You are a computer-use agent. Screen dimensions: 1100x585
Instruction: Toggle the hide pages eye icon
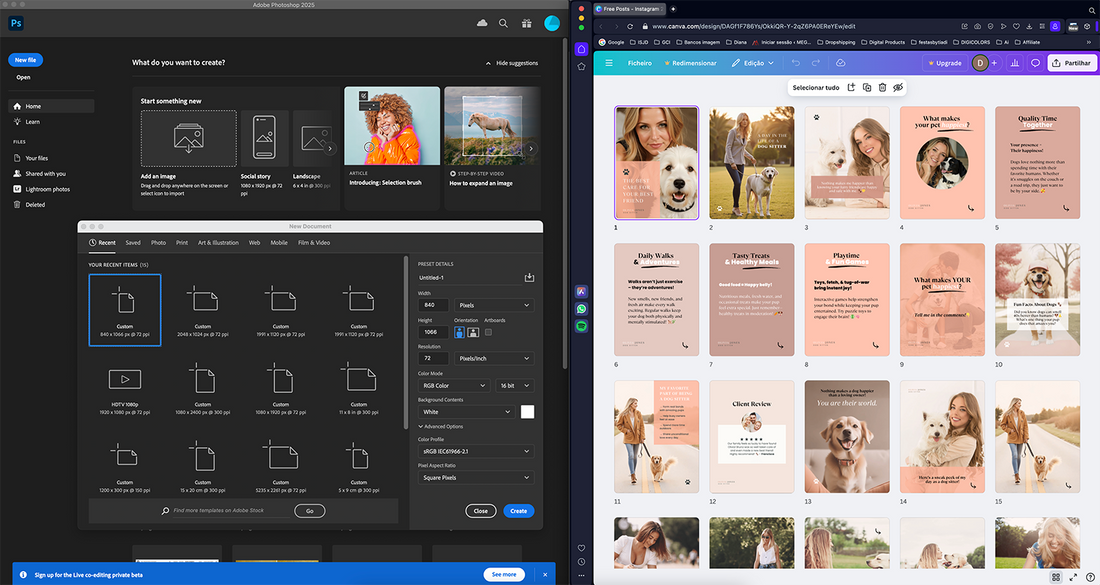(898, 87)
